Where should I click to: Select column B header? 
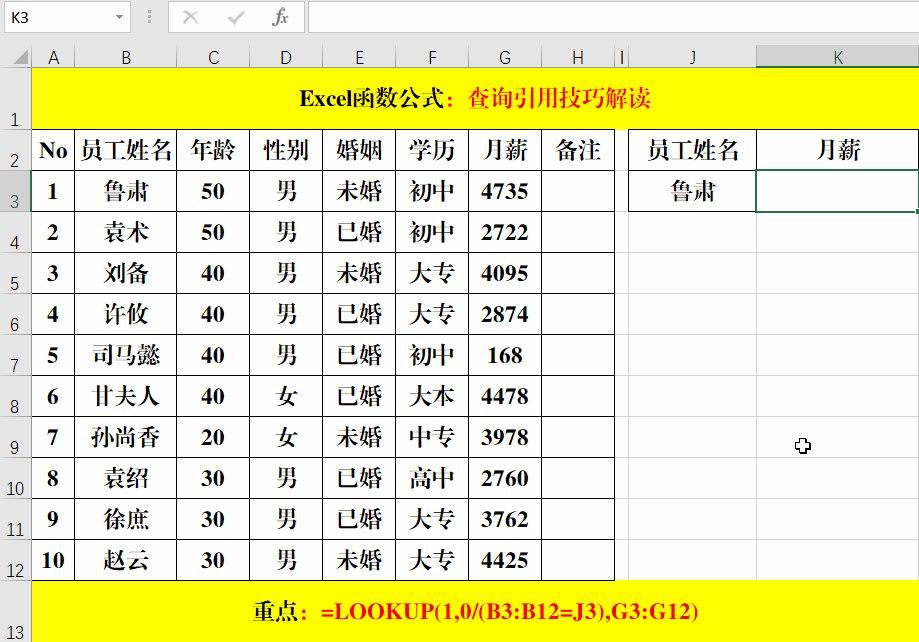[x=125, y=57]
